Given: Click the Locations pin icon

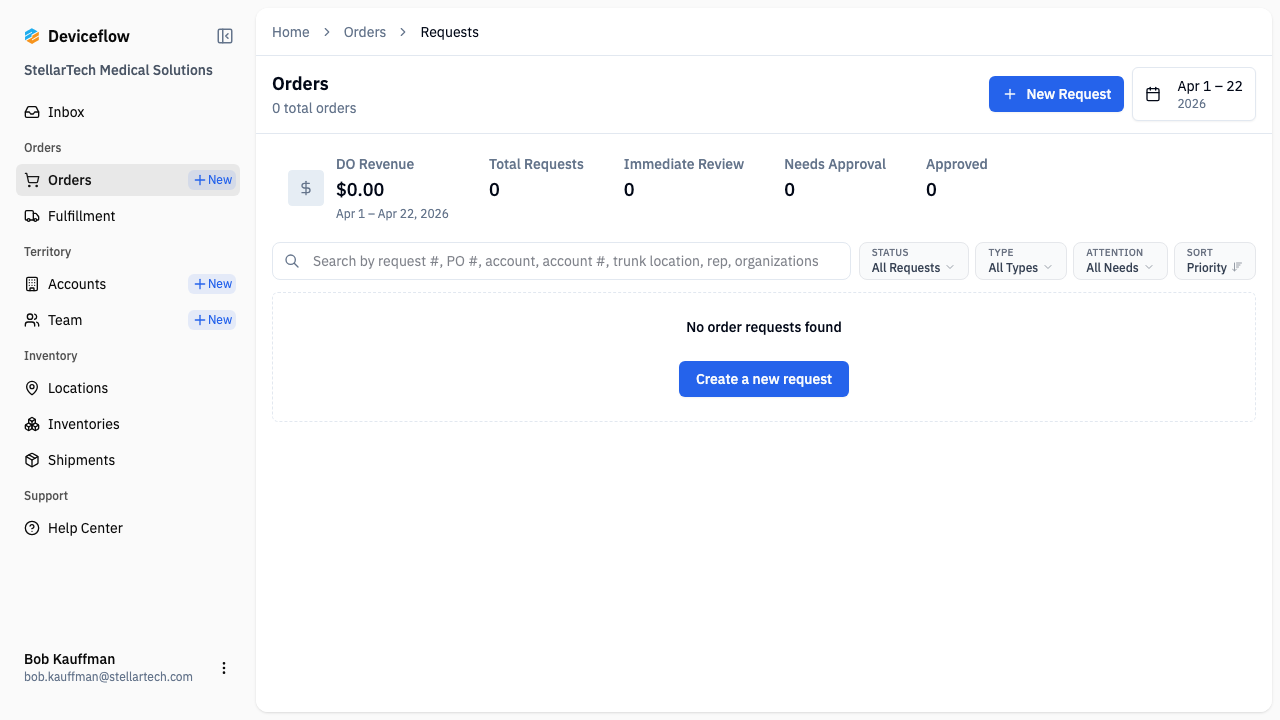Looking at the screenshot, I should click(32, 388).
